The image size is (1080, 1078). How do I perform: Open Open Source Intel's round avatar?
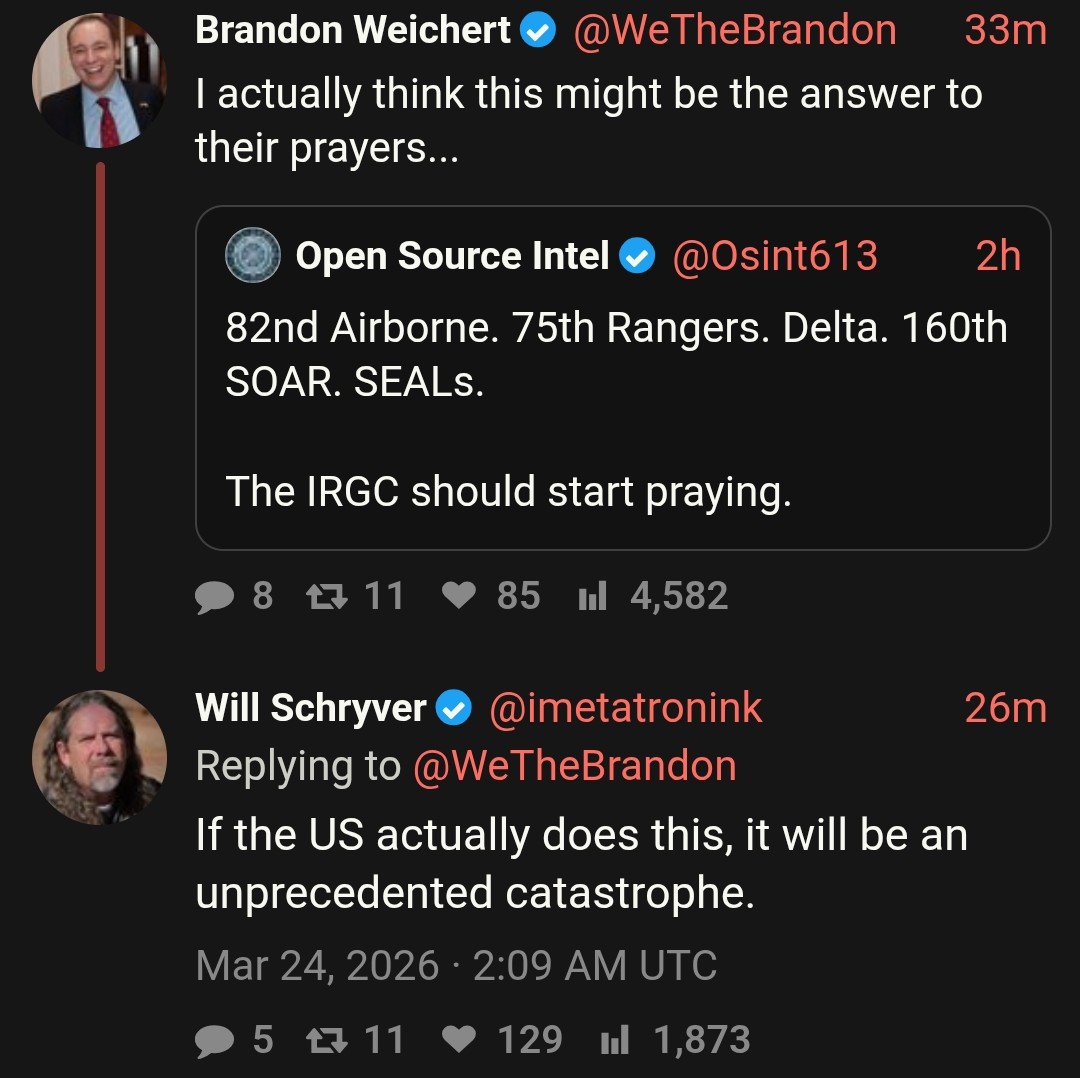click(x=253, y=256)
